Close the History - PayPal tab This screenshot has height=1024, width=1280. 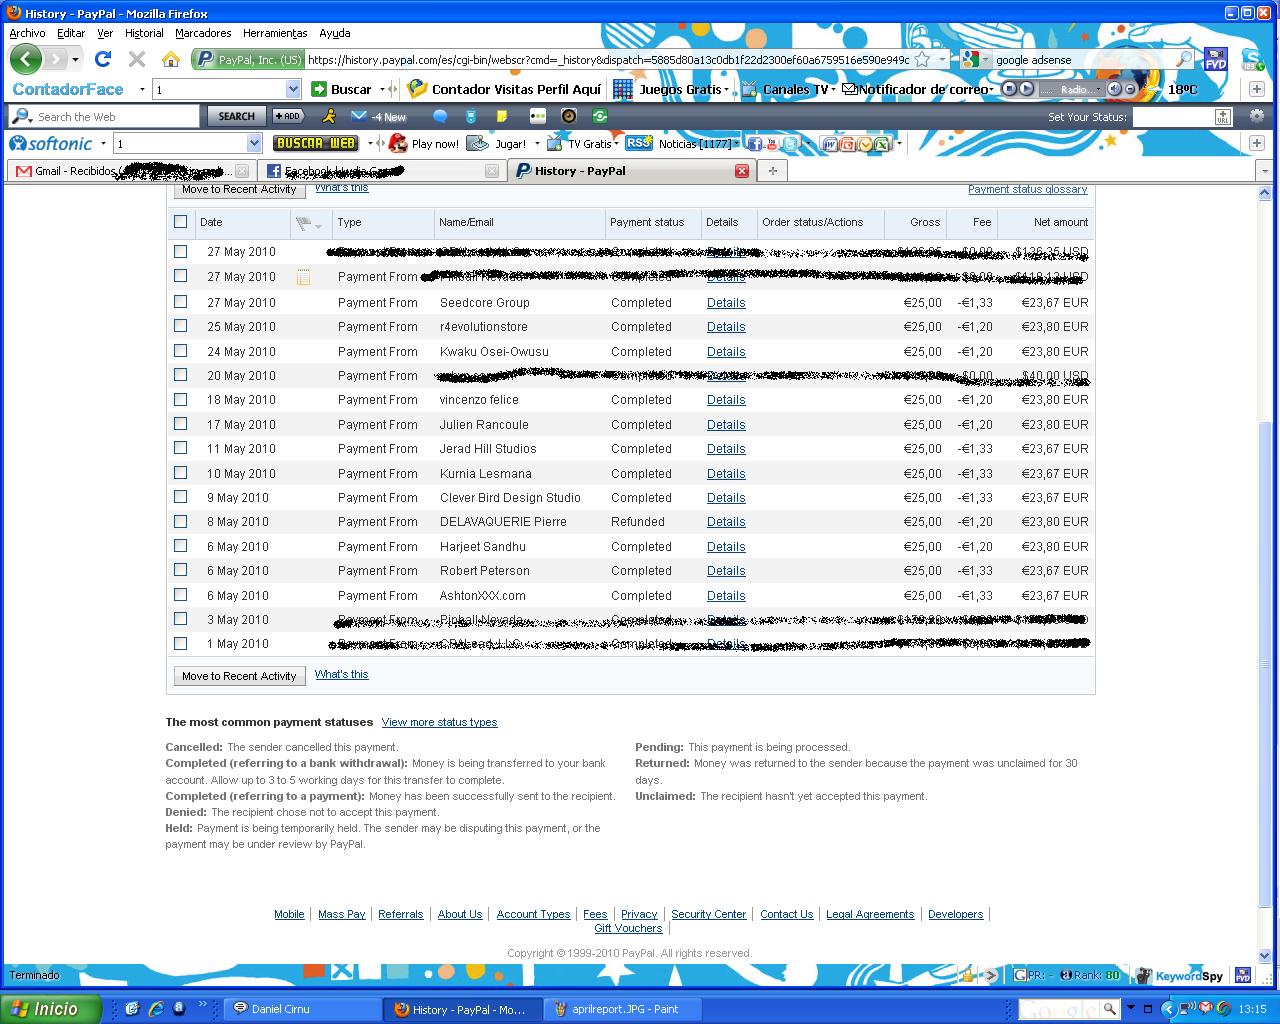coord(742,171)
